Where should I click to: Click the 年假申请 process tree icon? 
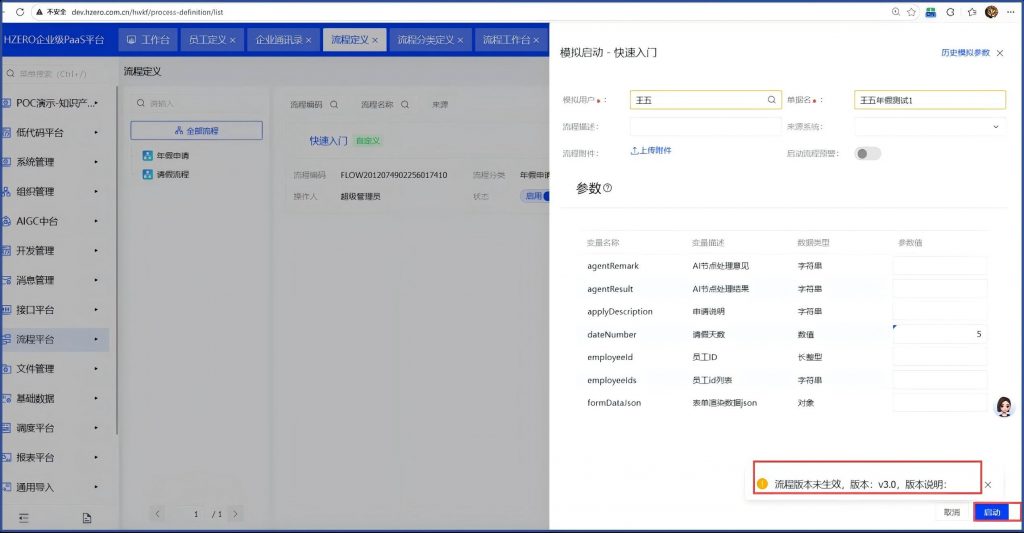click(x=147, y=156)
